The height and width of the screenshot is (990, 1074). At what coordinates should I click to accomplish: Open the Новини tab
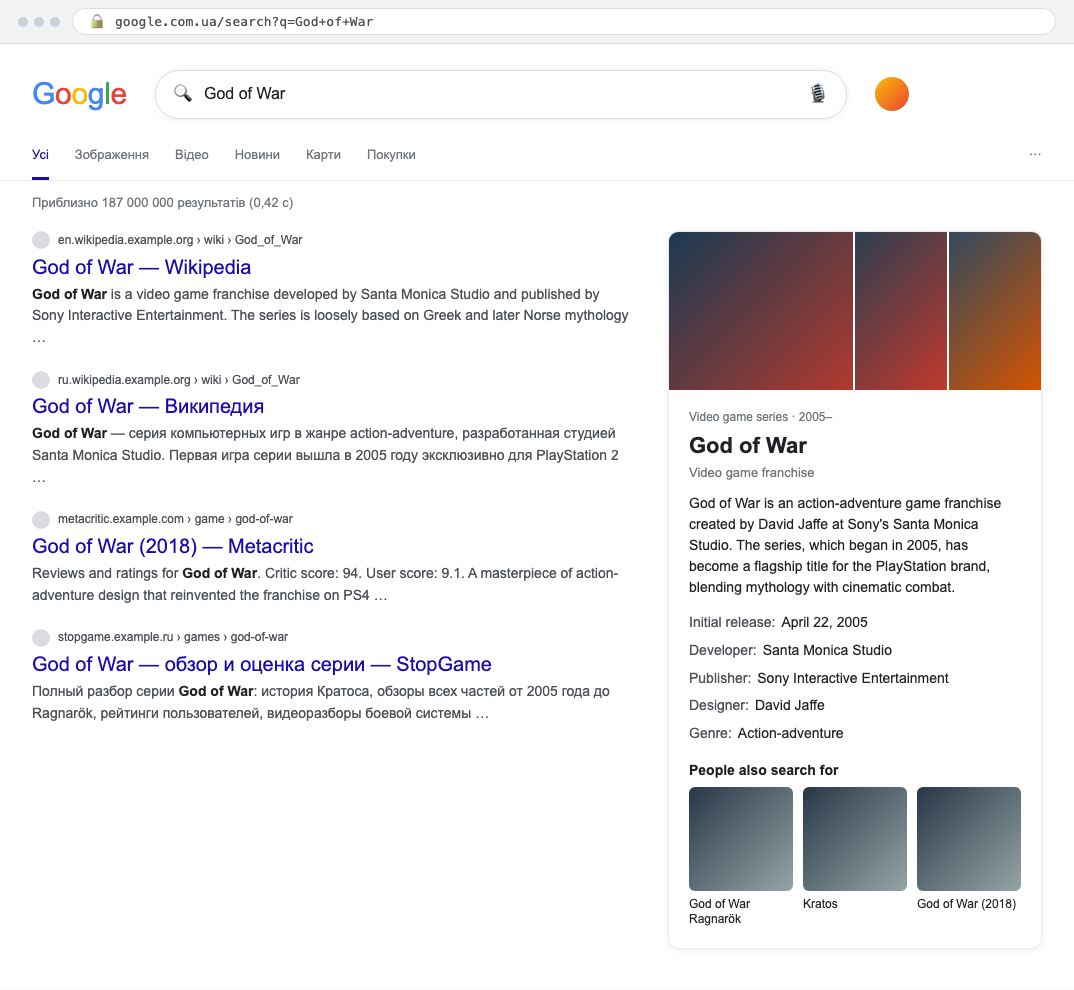[x=258, y=155]
